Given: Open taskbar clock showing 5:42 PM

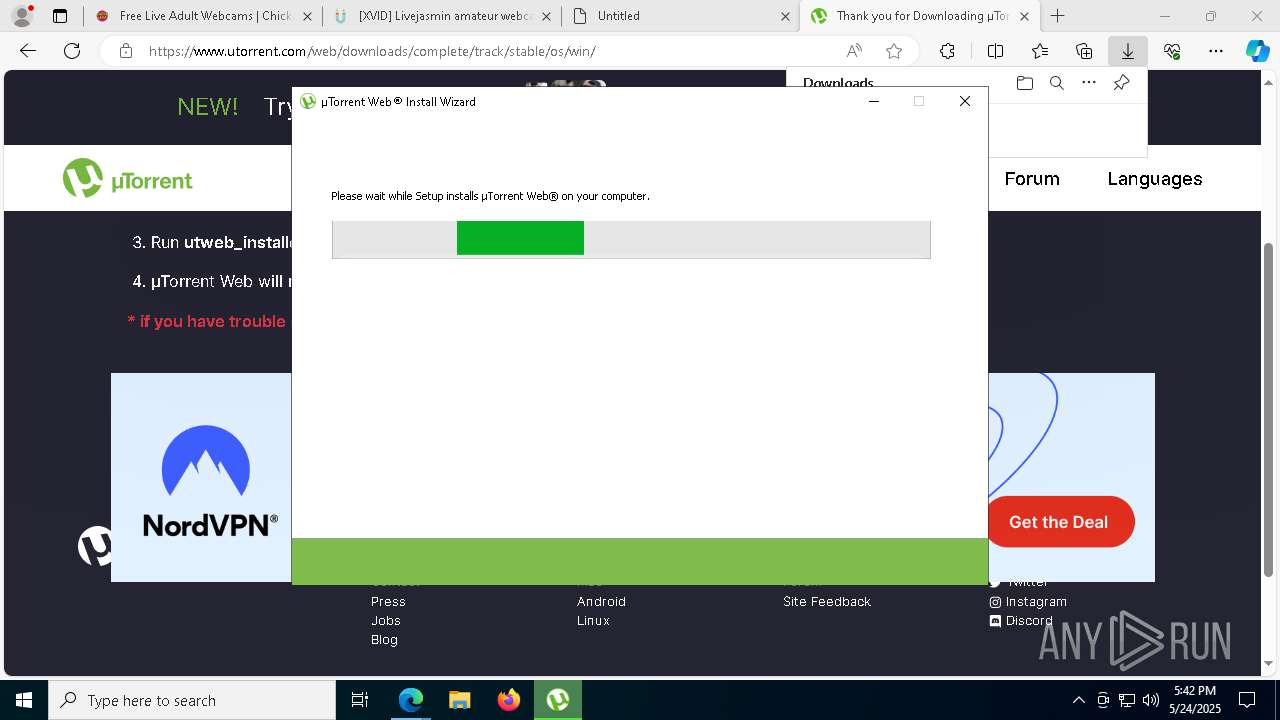Looking at the screenshot, I should coord(1195,700).
